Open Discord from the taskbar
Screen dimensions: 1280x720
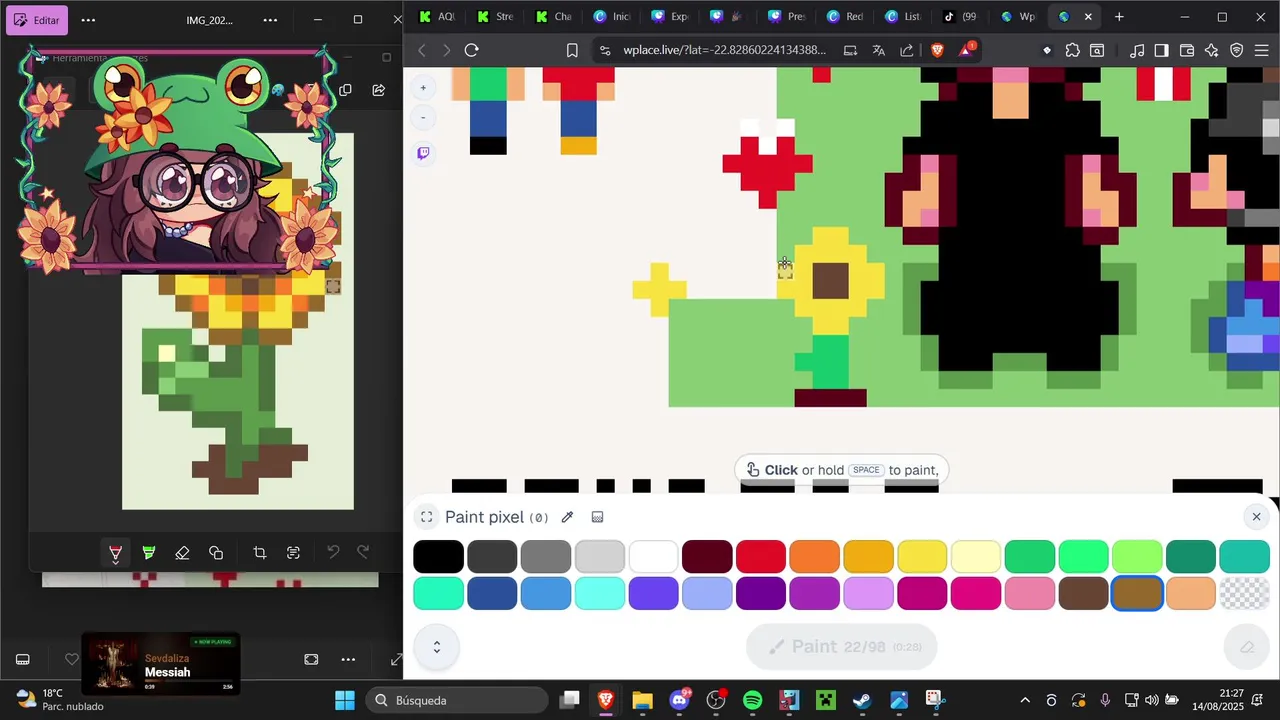click(679, 700)
